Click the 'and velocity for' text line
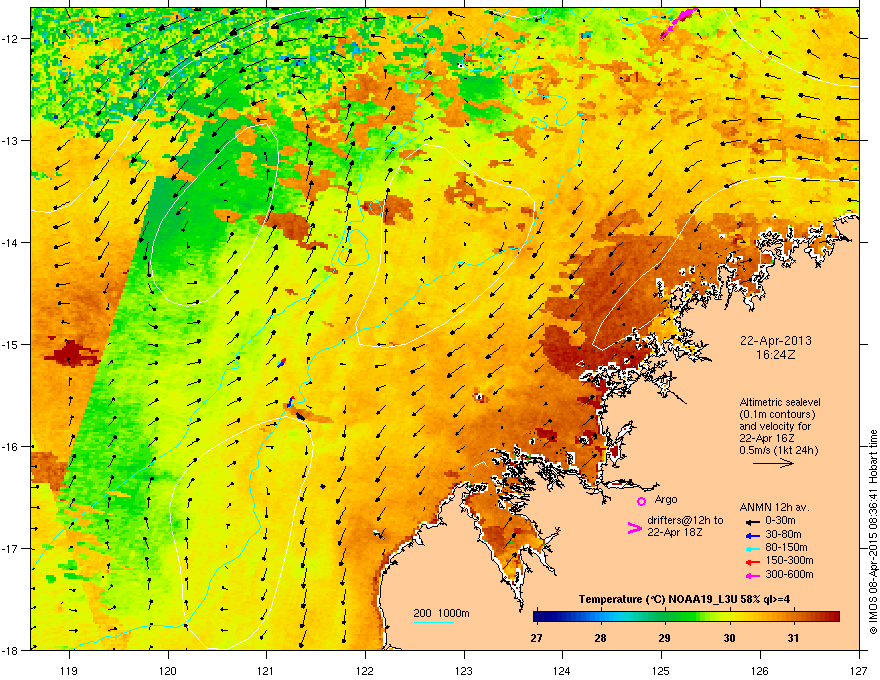 (775, 426)
